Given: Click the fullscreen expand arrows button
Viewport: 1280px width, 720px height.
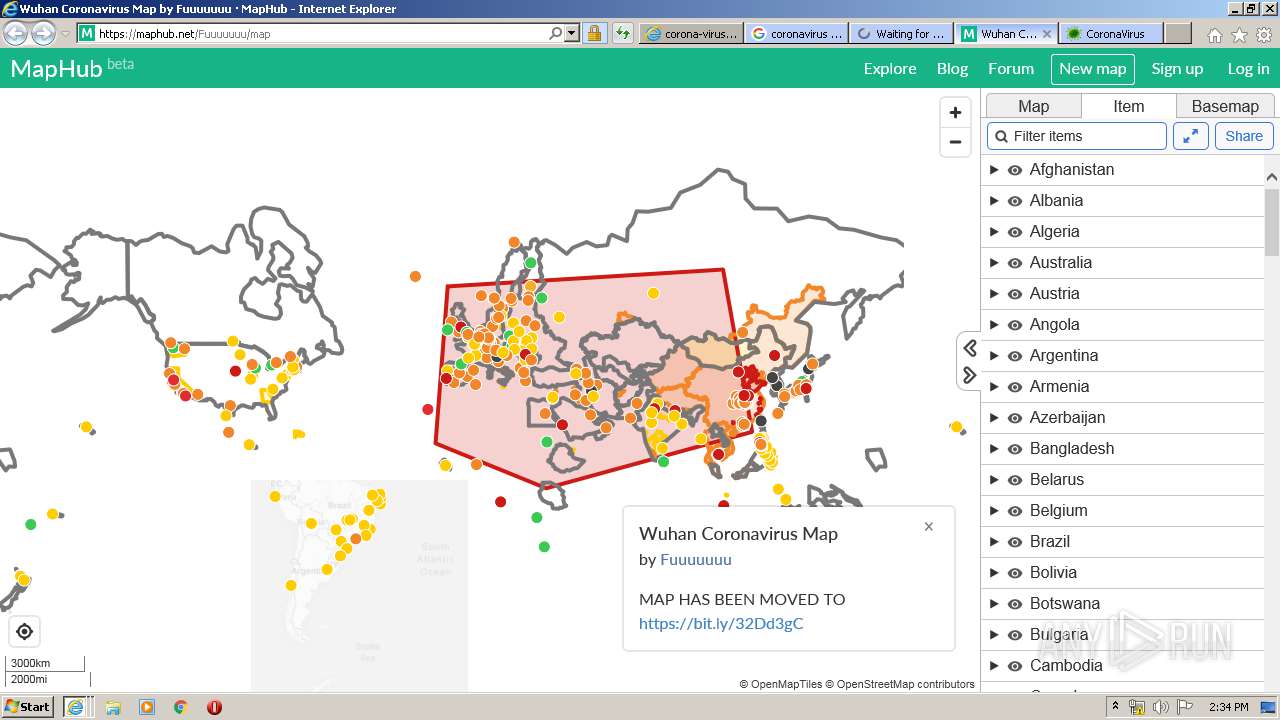Looking at the screenshot, I should (1190, 136).
